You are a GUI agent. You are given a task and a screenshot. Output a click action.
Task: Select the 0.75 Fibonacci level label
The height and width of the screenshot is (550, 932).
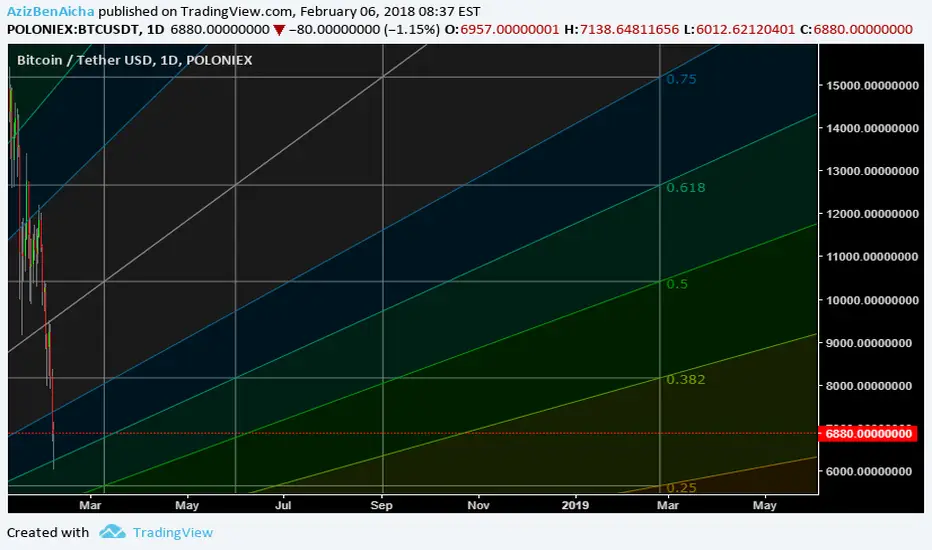(x=681, y=79)
